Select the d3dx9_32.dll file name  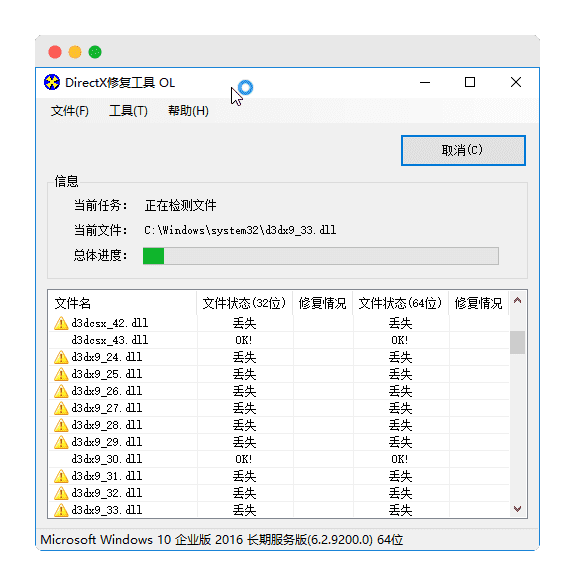coord(107,493)
